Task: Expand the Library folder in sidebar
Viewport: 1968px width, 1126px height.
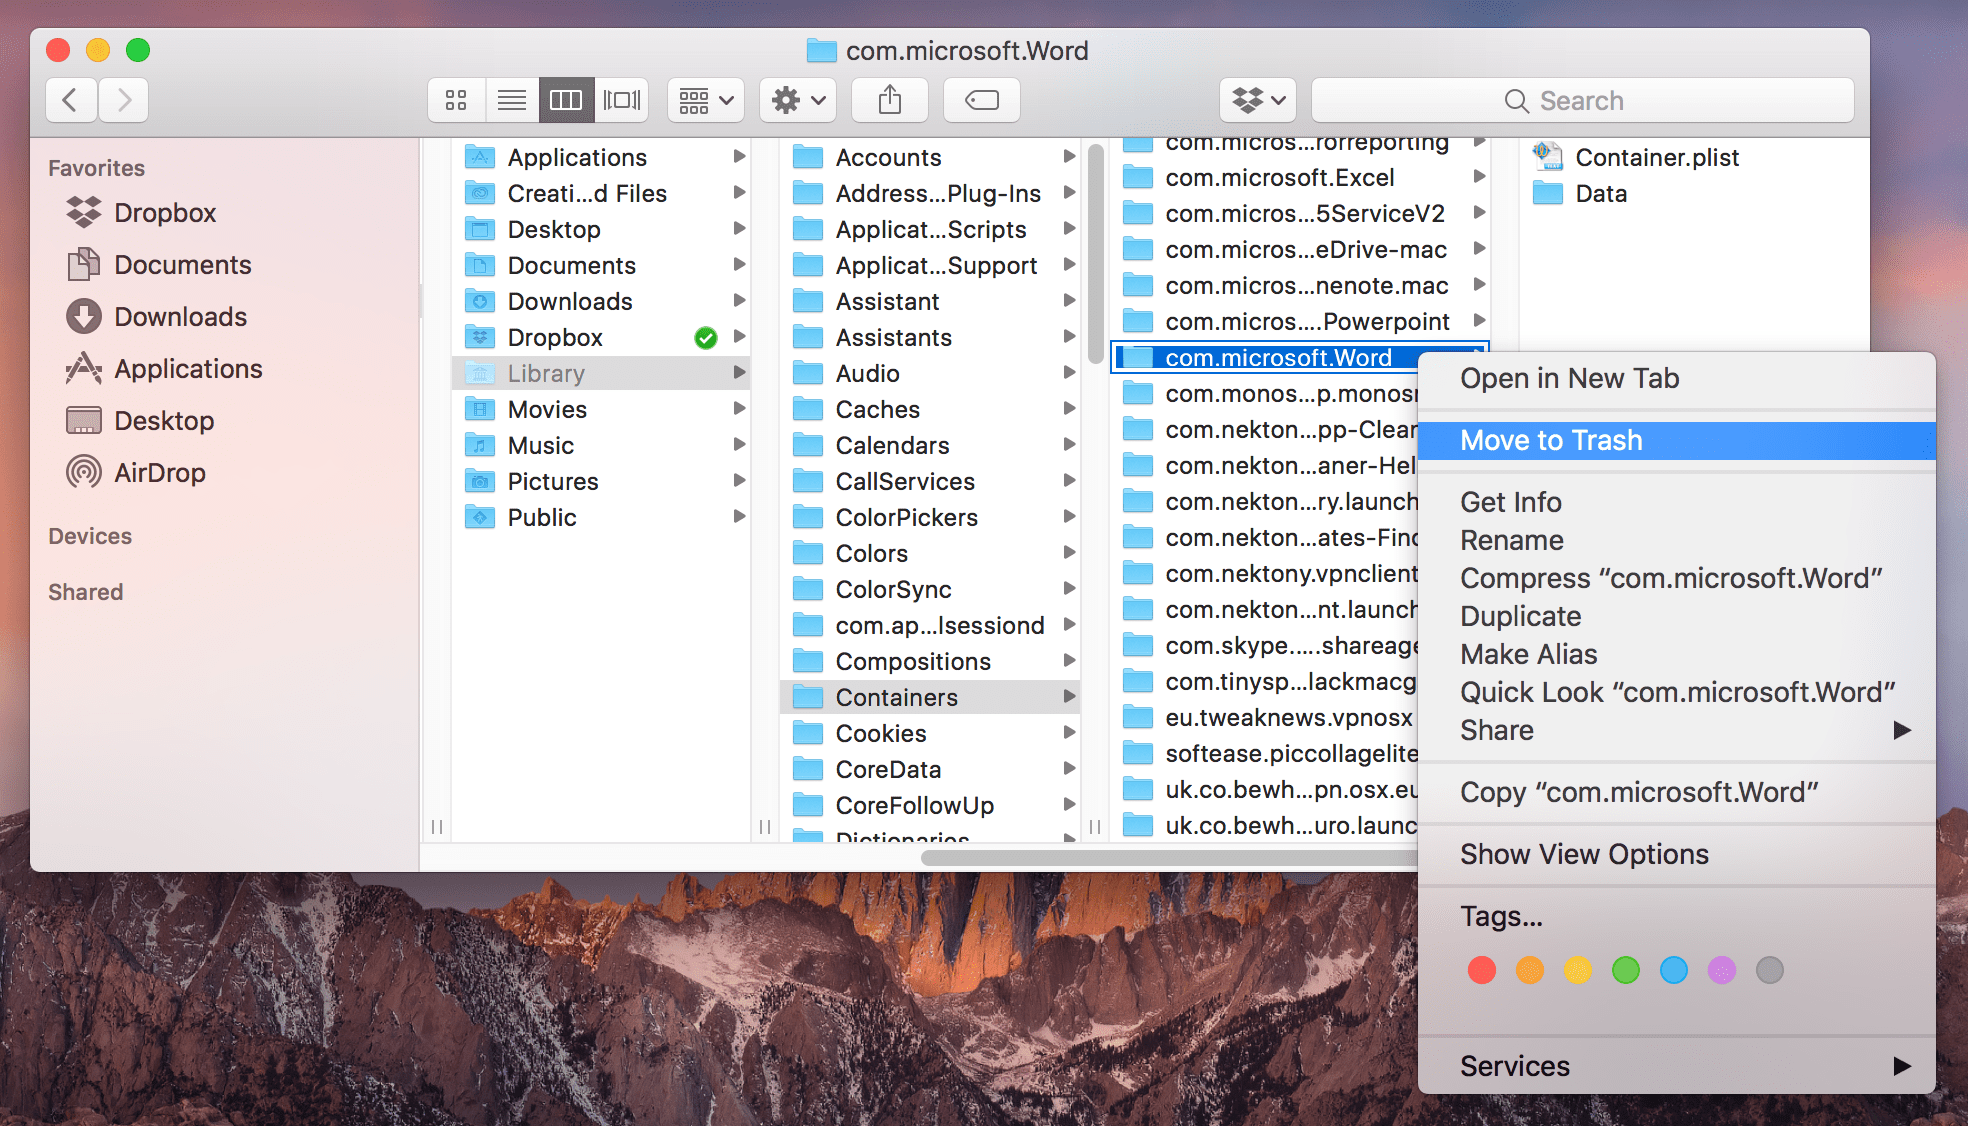Action: (x=739, y=373)
